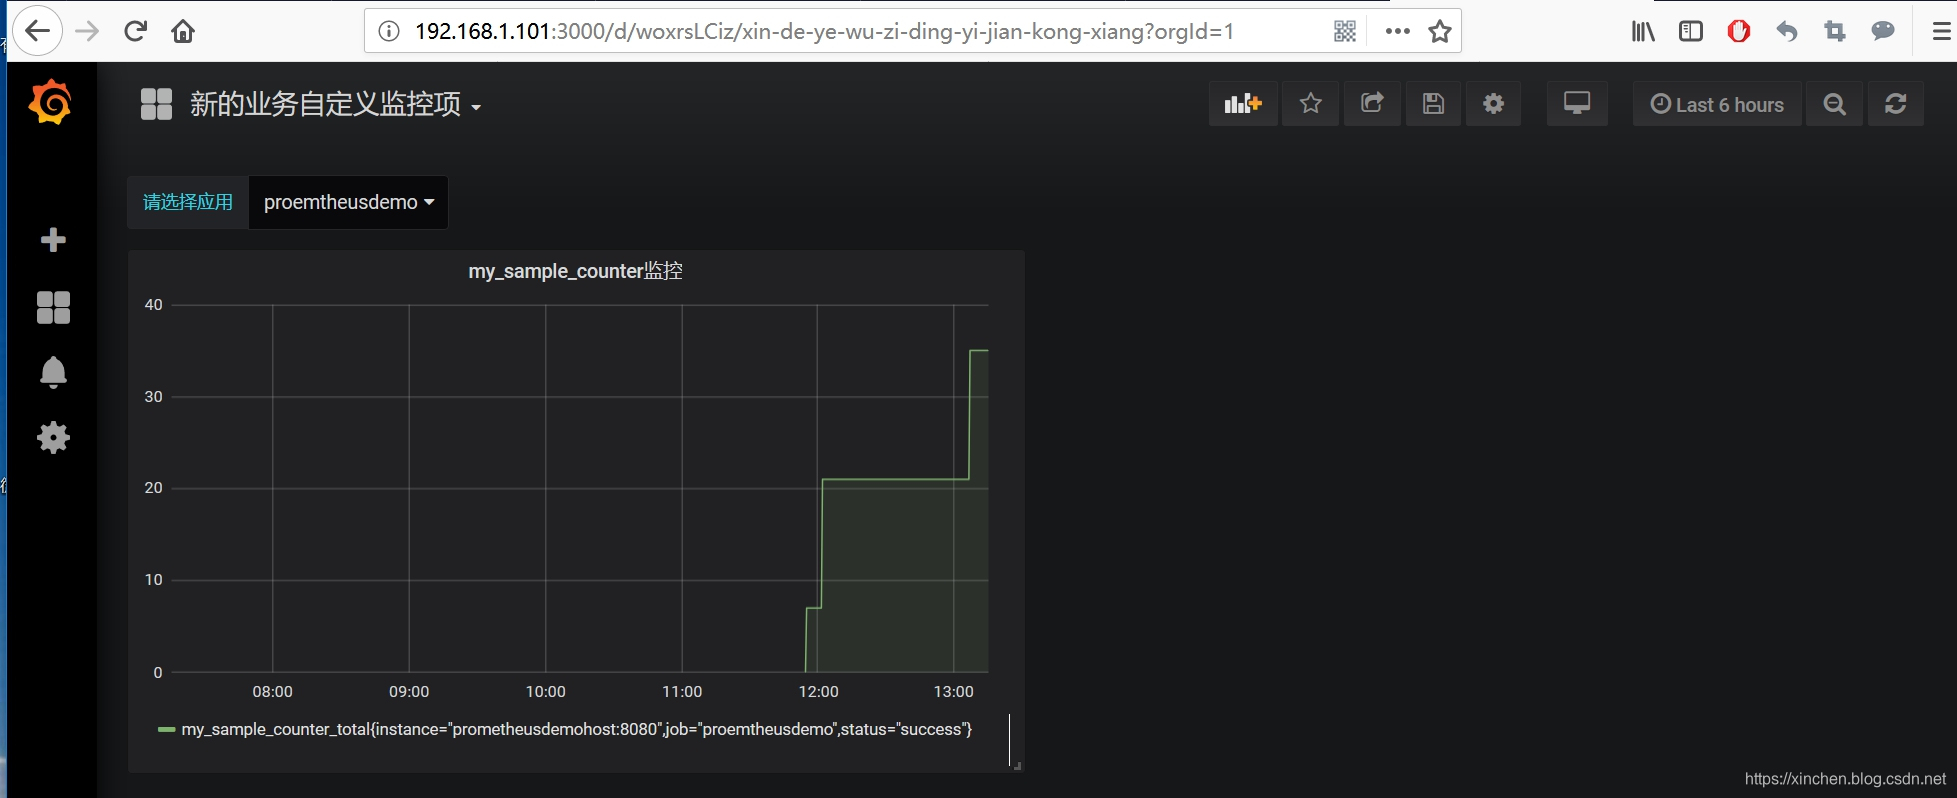Go forward in browser history
The height and width of the screenshot is (798, 1957).
88,31
